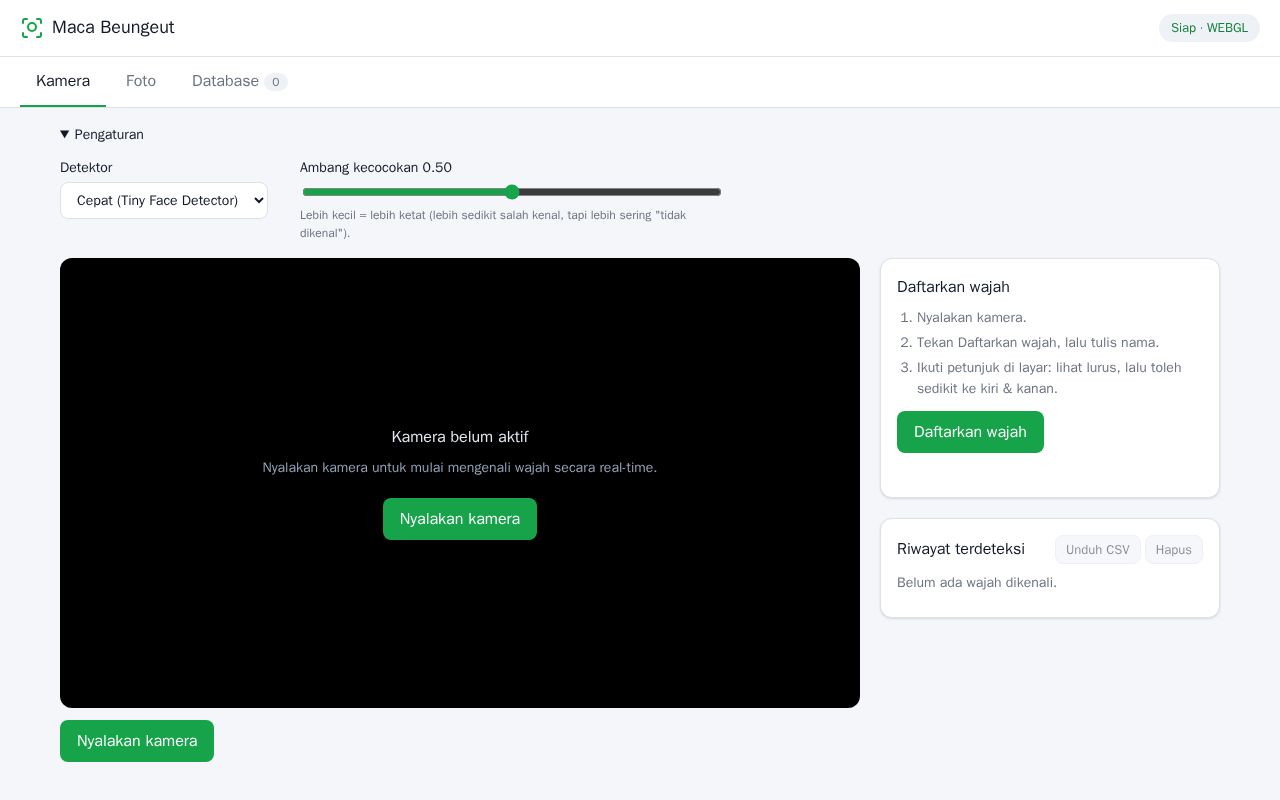
Task: Click the Maca Beungeut app title
Action: point(113,27)
